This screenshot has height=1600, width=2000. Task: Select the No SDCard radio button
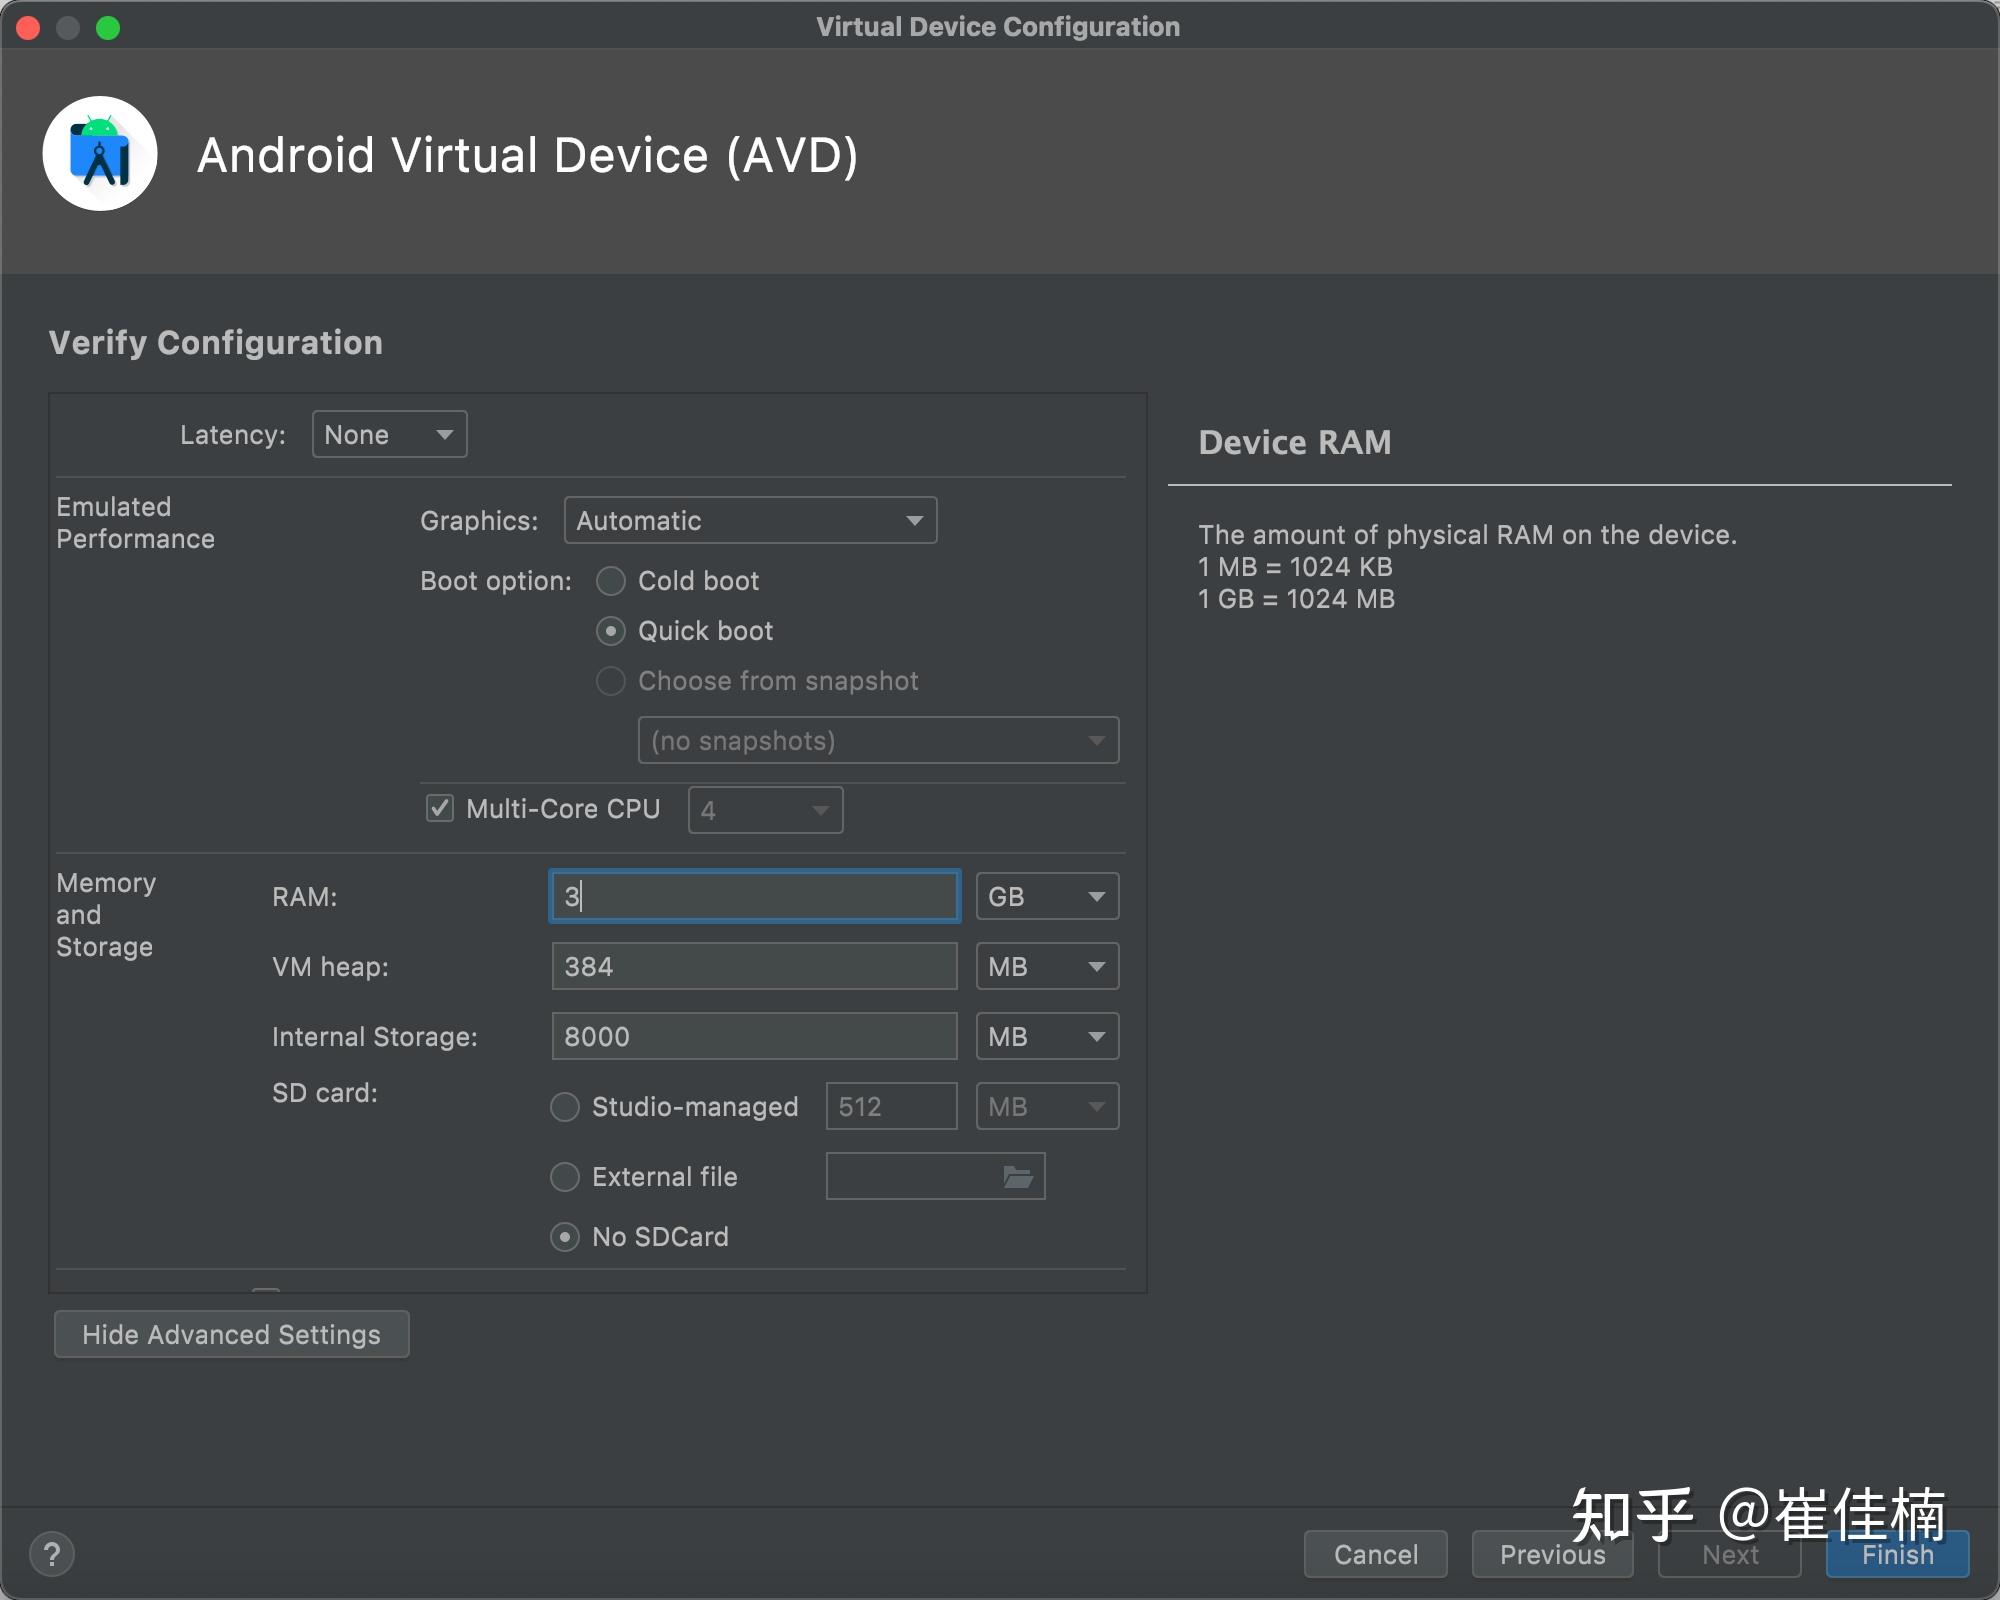pos(565,1237)
